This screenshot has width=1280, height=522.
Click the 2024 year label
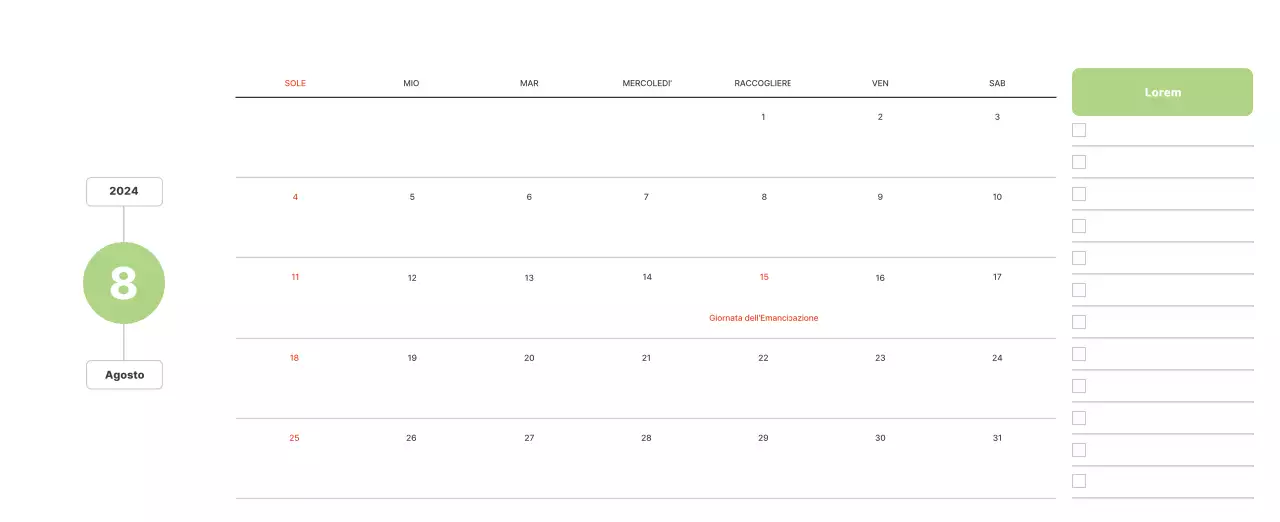pyautogui.click(x=124, y=191)
